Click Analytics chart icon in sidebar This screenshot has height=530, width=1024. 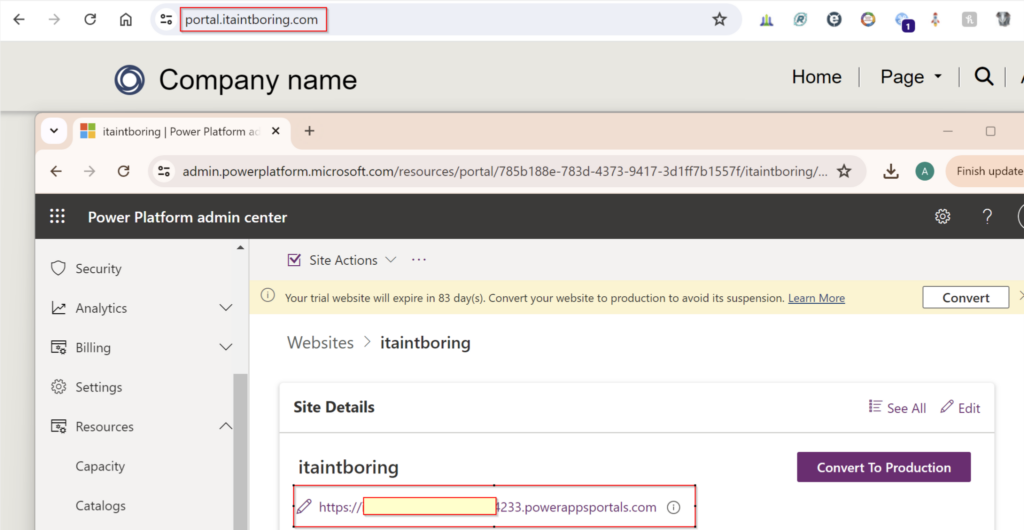coord(58,308)
